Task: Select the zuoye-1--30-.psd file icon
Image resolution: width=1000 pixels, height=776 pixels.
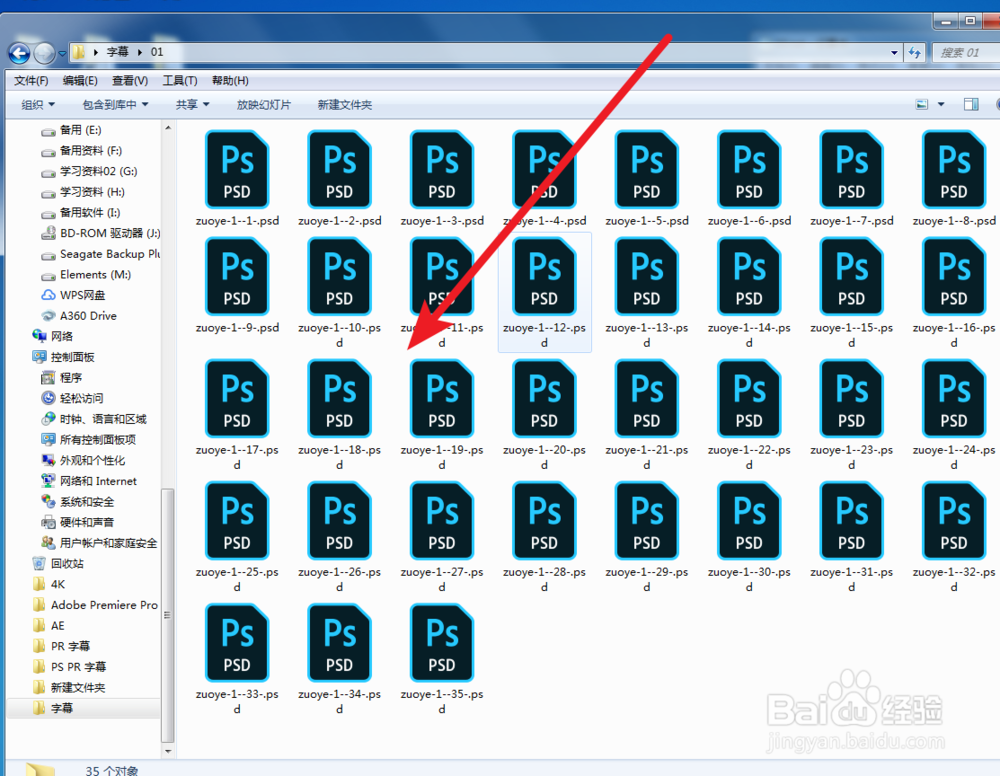Action: click(749, 521)
